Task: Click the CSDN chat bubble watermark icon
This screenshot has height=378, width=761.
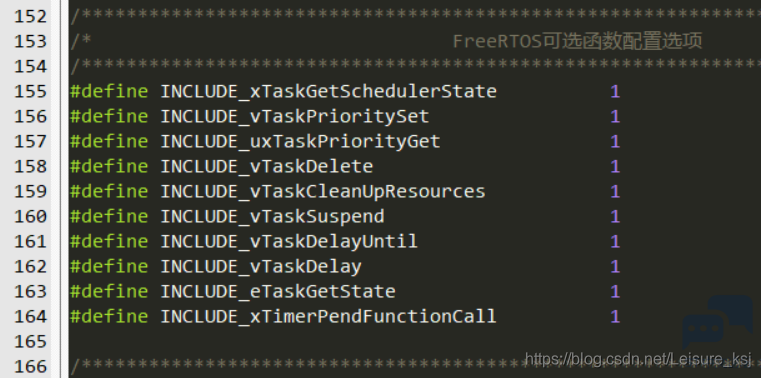Action: (717, 322)
